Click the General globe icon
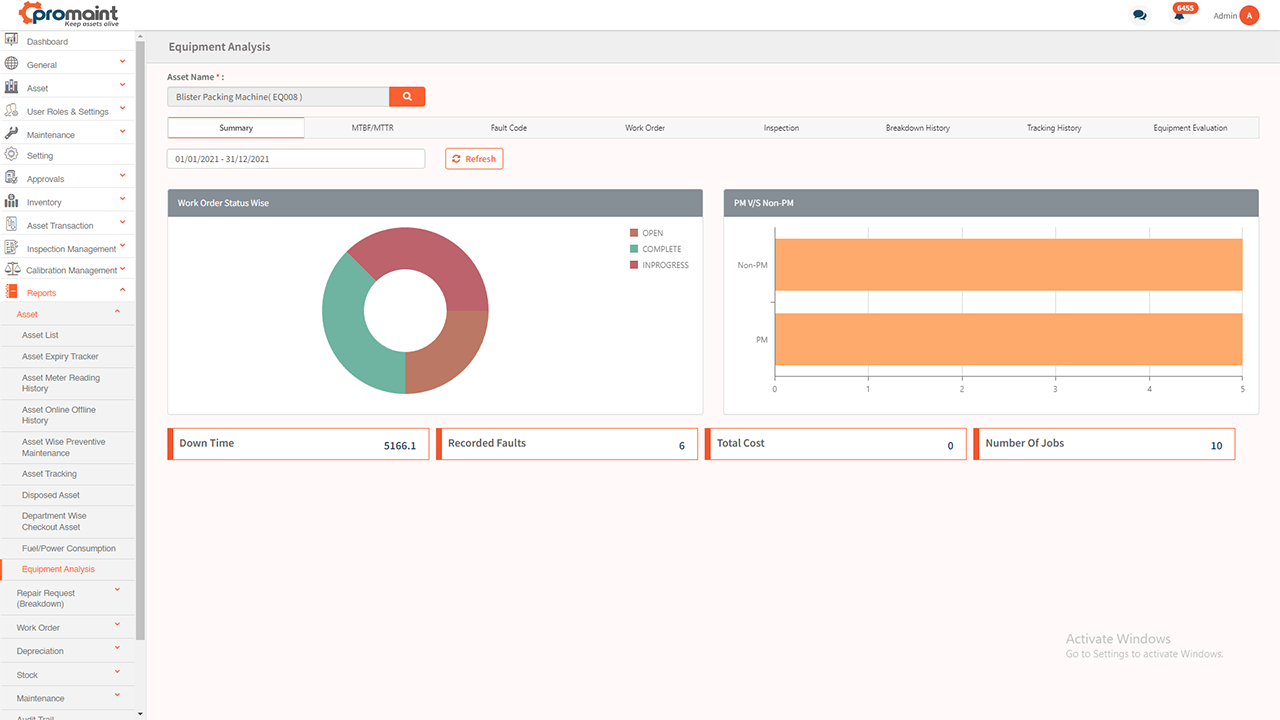Screen dimensions: 1280x720 12,64
